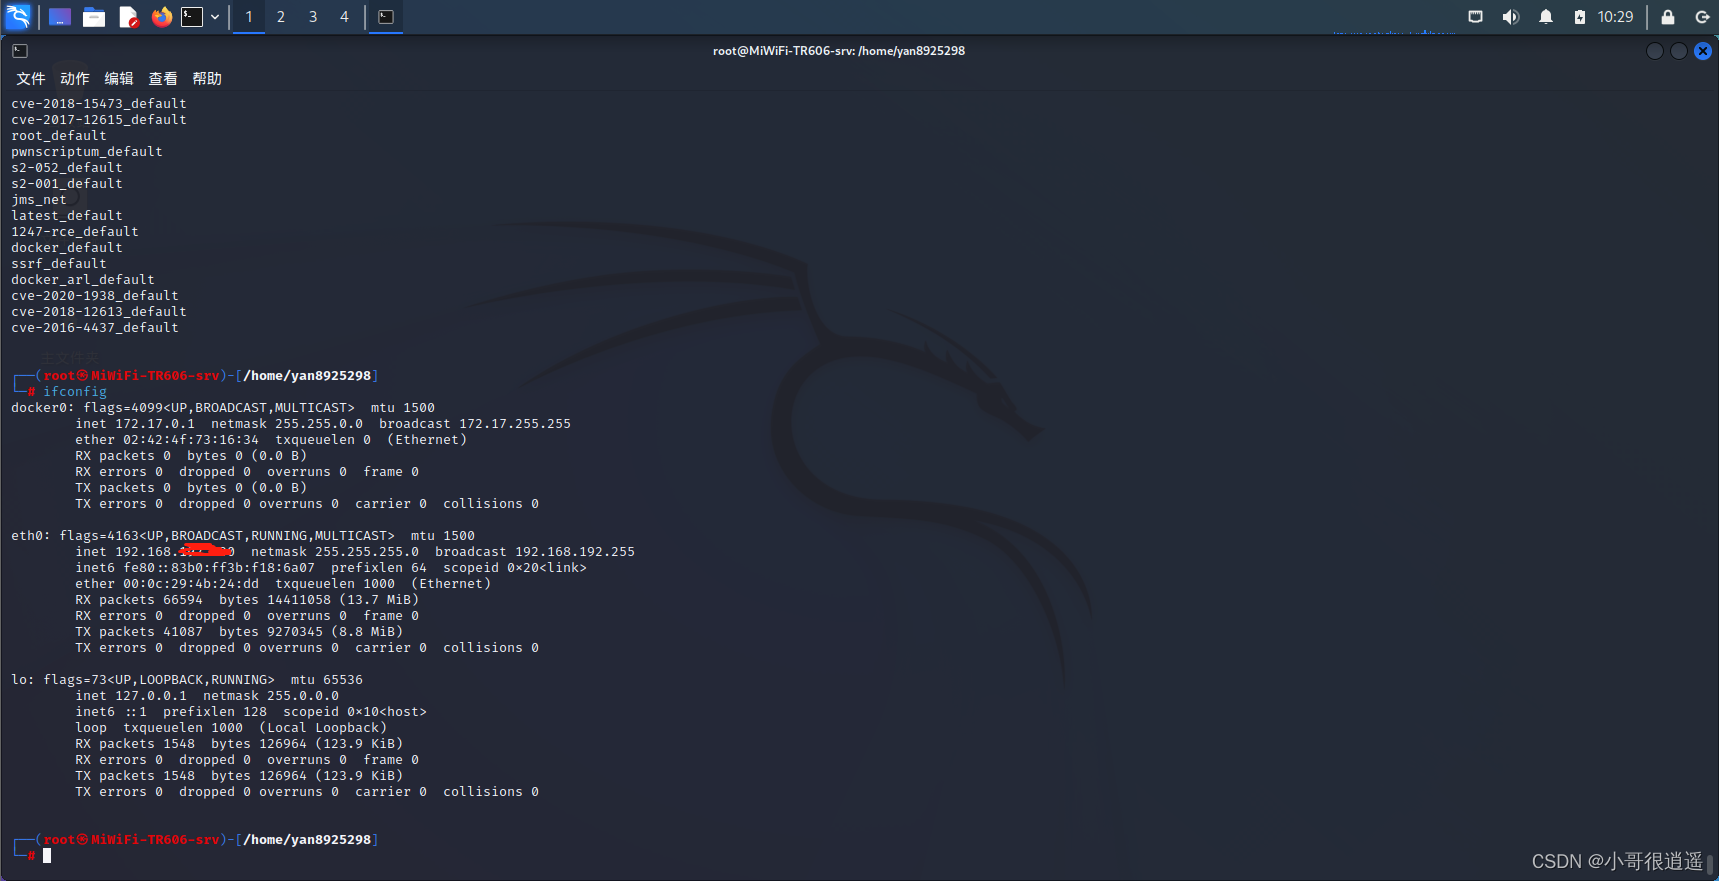
Task: Click loopback address '127.0.0.1'
Action: pos(151,696)
